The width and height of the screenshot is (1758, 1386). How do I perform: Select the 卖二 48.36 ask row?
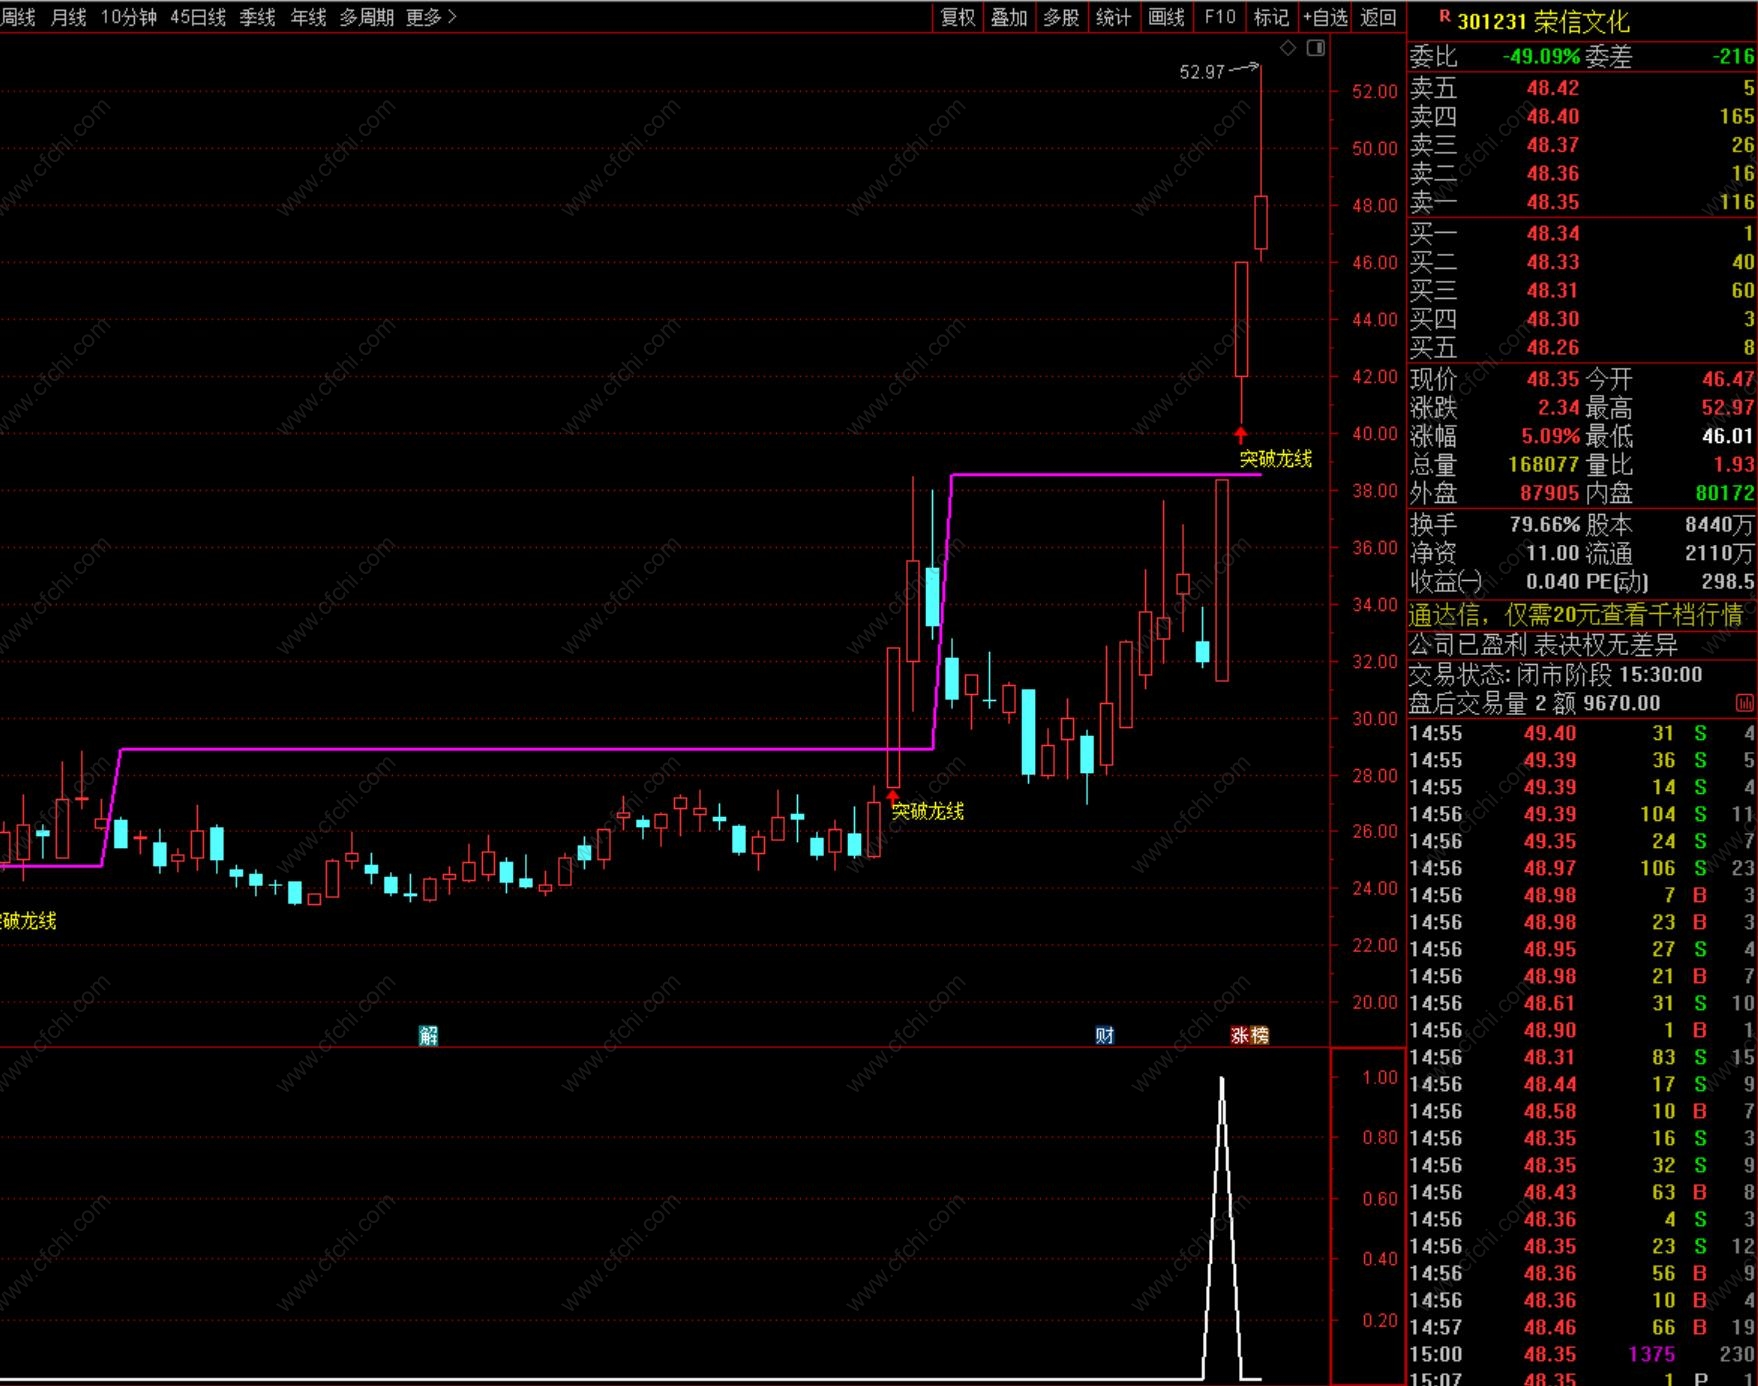coord(1581,174)
